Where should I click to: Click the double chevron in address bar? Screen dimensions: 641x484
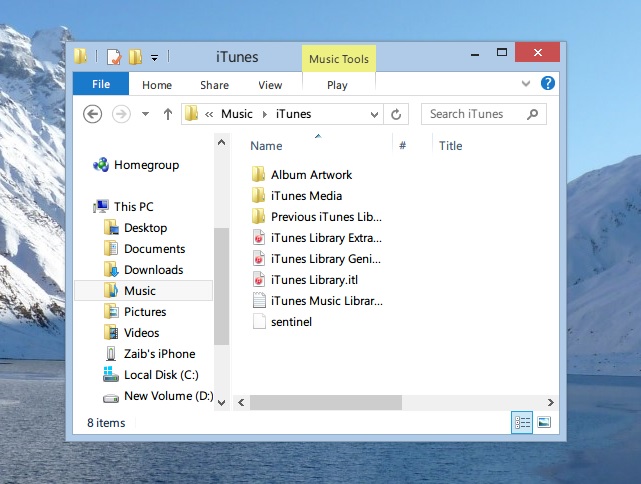[x=209, y=114]
